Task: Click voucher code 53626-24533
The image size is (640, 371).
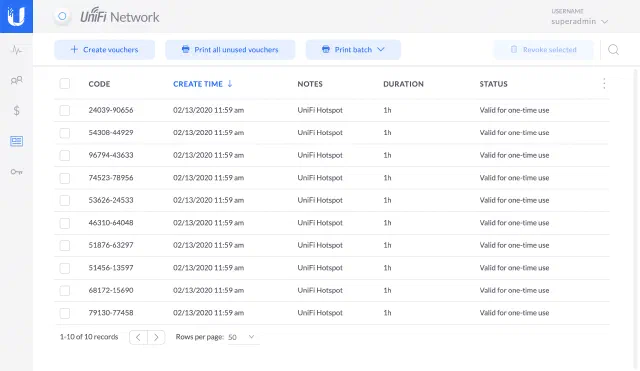Action: pyautogui.click(x=111, y=200)
